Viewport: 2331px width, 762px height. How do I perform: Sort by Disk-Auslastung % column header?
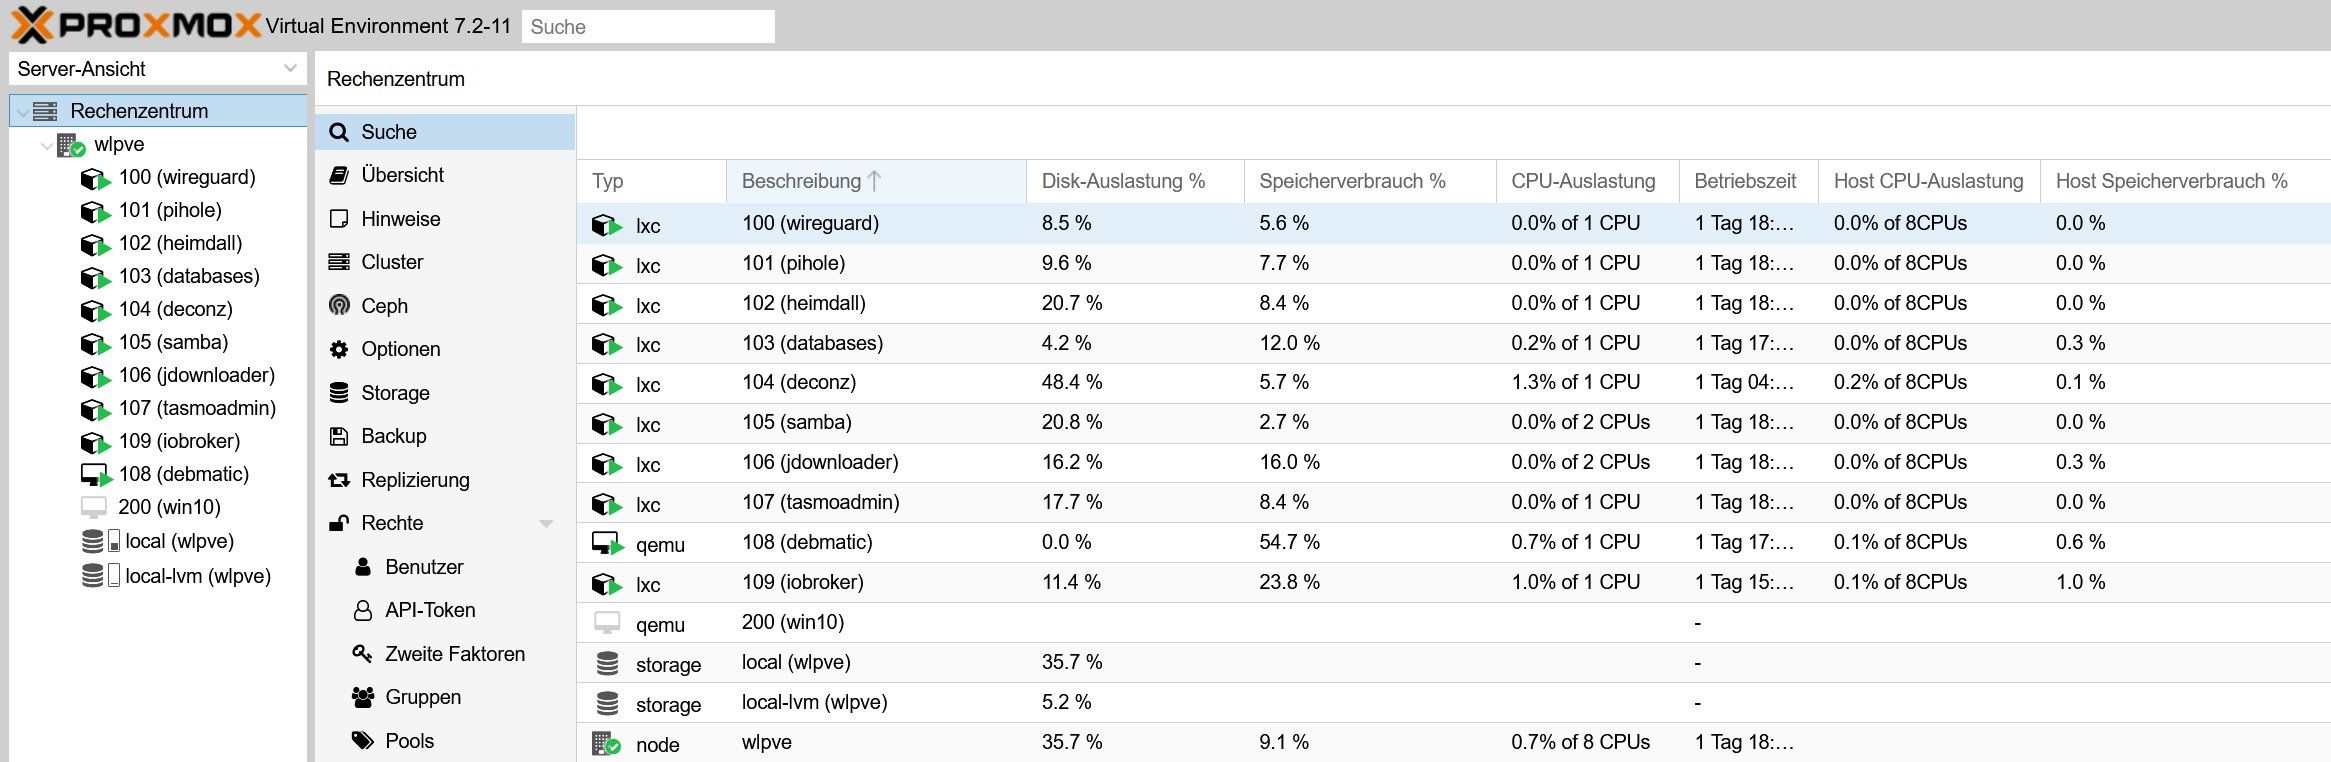click(x=1123, y=181)
